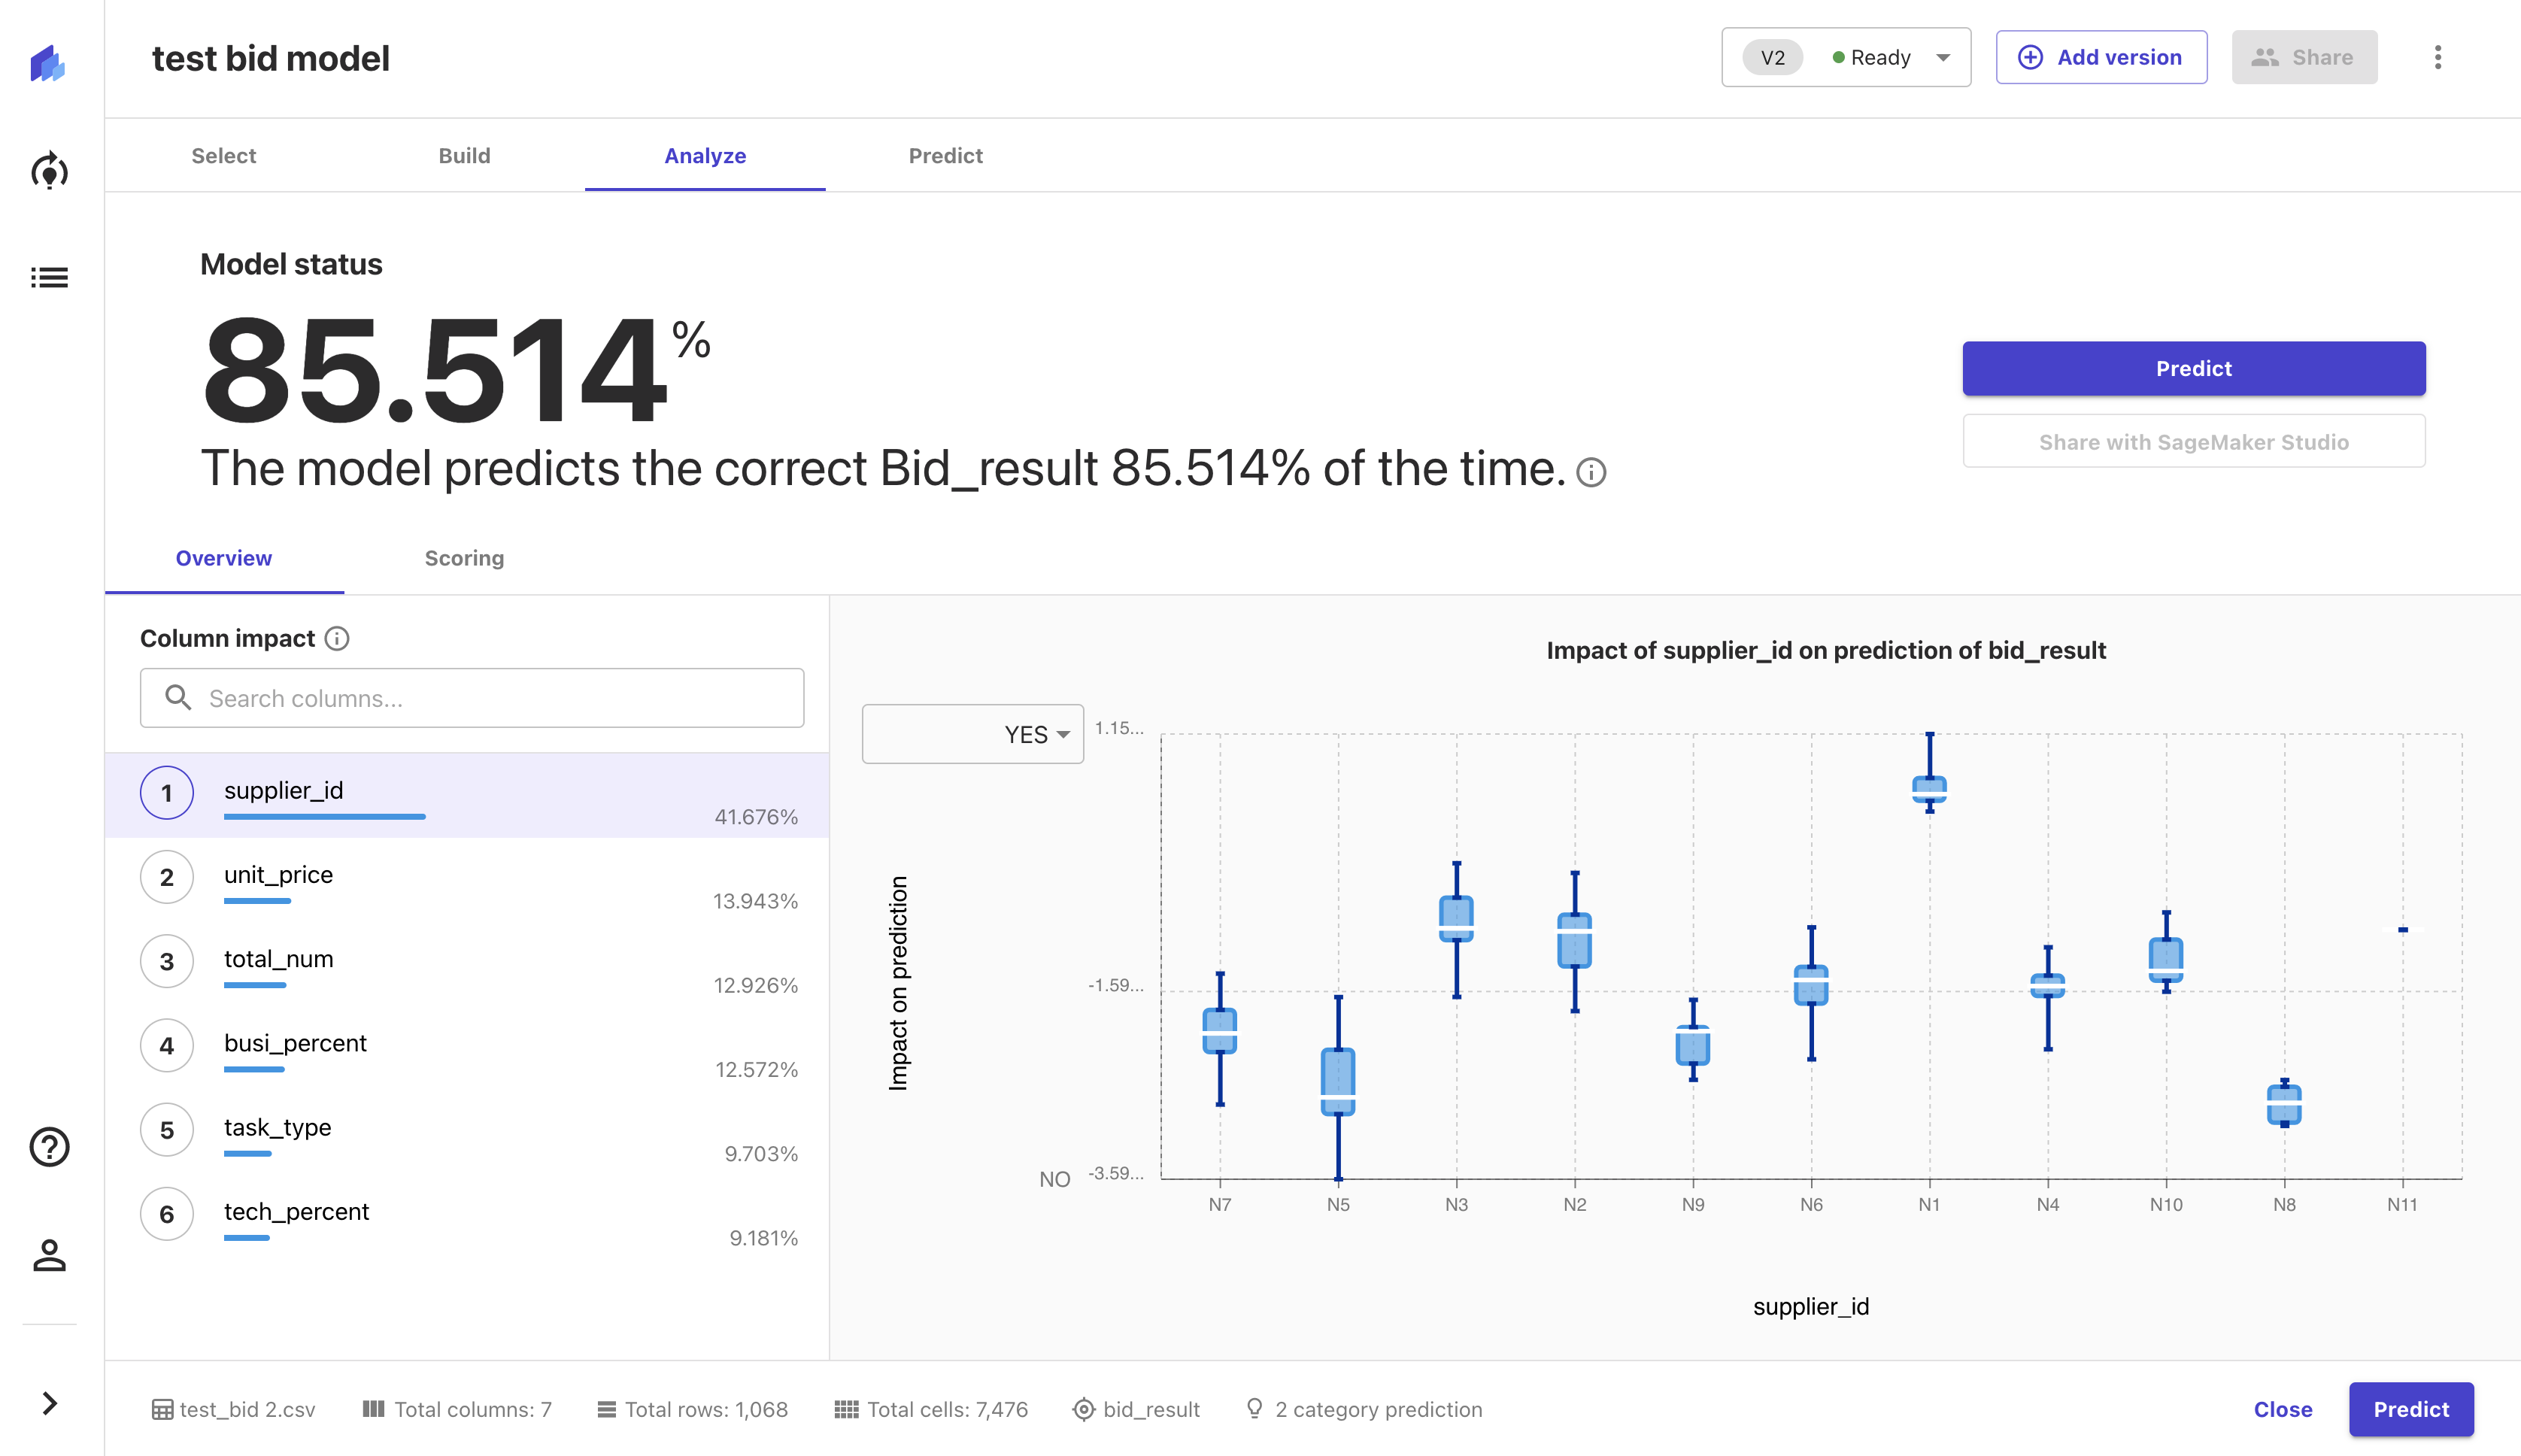The width and height of the screenshot is (2521, 1456).
Task: Expand the left sidebar with chevron
Action: pyautogui.click(x=49, y=1403)
